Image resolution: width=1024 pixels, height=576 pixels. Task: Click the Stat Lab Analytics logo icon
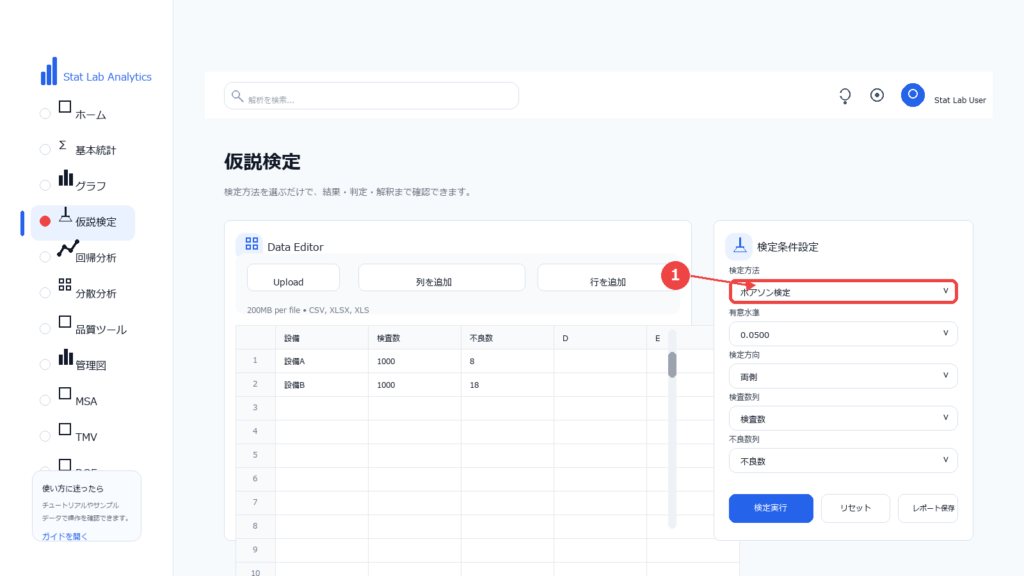[49, 71]
